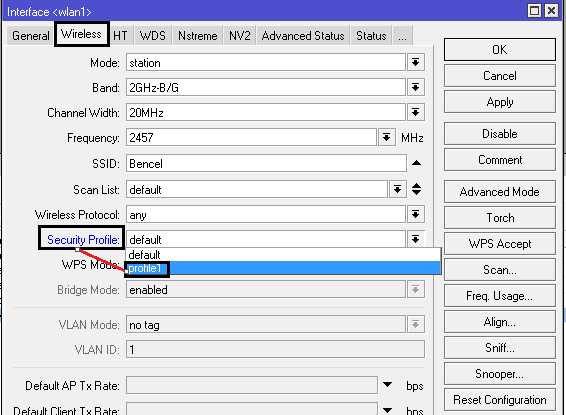Show more tabs with the ellipsis tab
The image size is (566, 415).
pyautogui.click(x=402, y=35)
